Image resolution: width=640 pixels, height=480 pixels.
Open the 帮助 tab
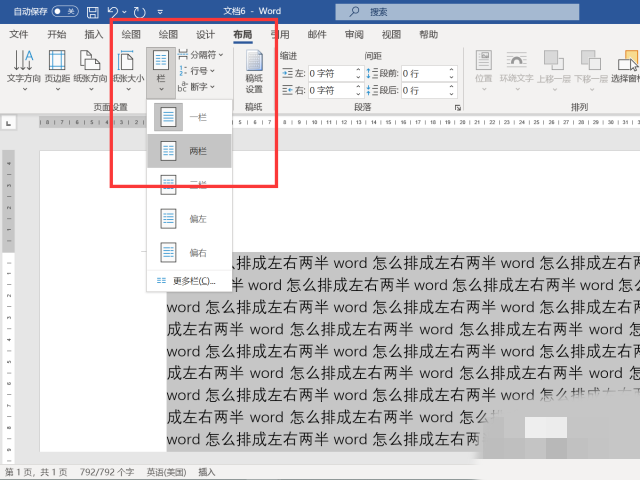[429, 35]
